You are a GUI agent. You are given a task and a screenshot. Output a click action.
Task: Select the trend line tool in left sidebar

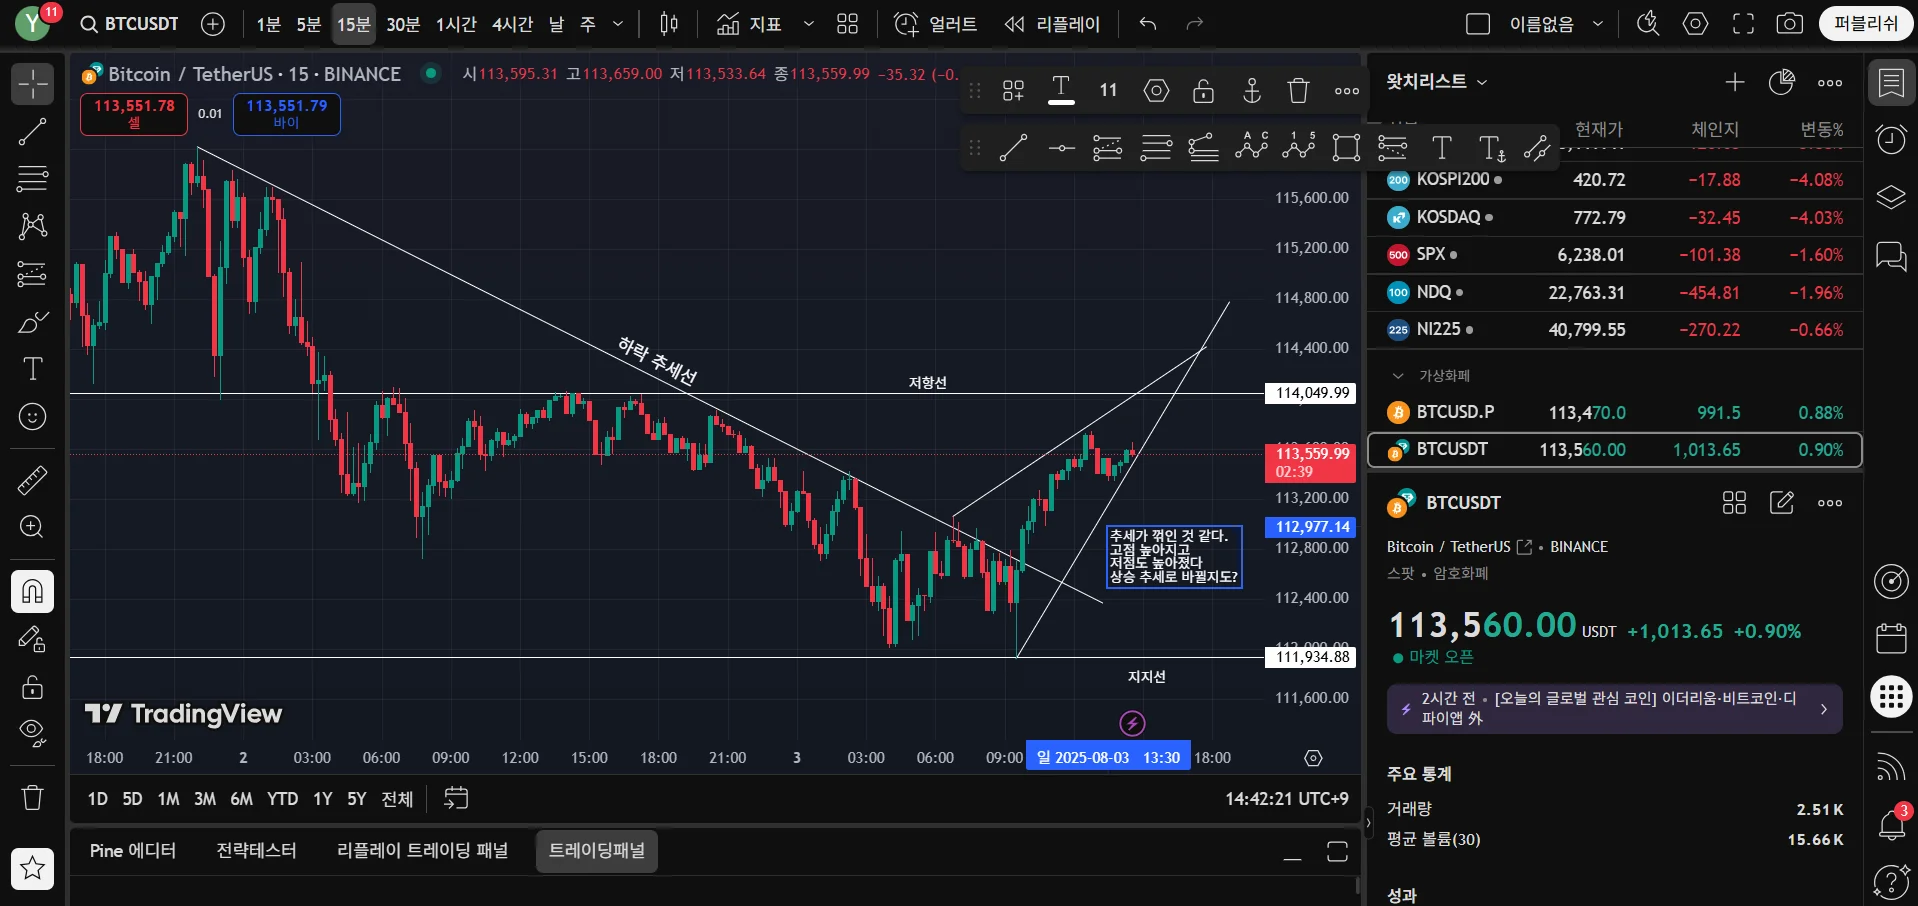[x=32, y=131]
